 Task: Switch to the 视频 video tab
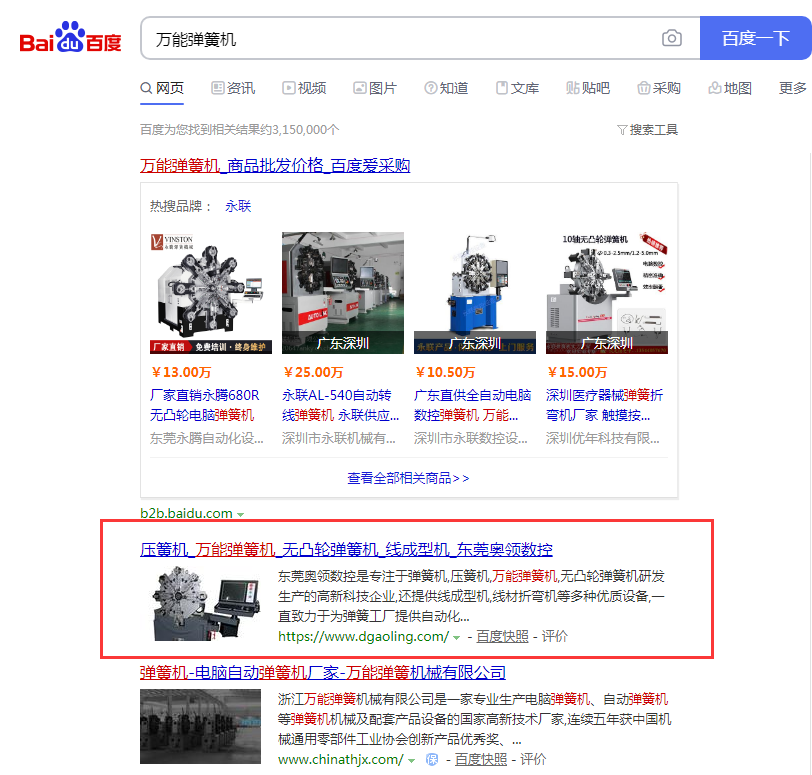(304, 88)
